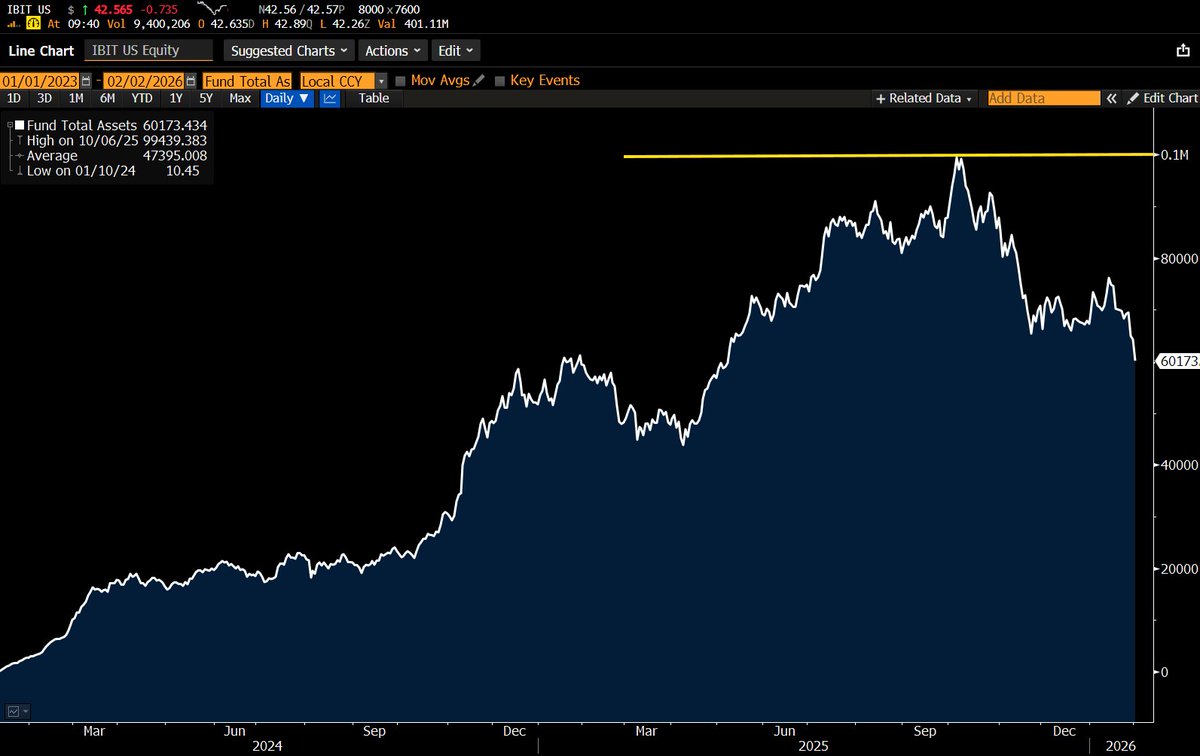Click the Line Chart title label
The width and height of the screenshot is (1200, 756).
pyautogui.click(x=42, y=50)
